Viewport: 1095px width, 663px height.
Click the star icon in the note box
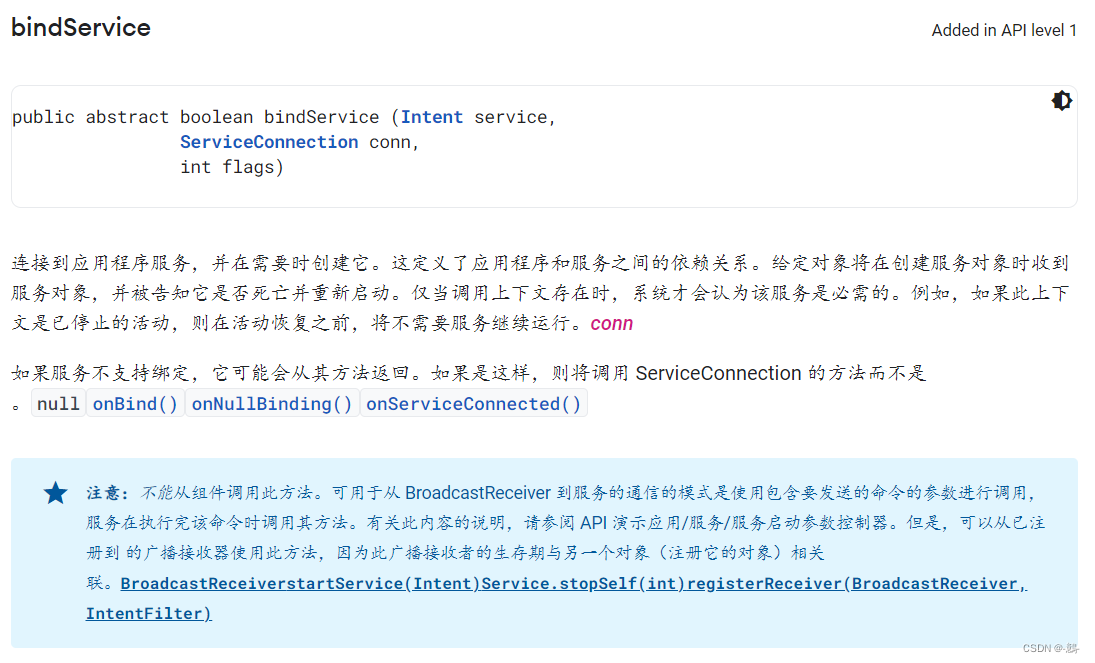pyautogui.click(x=55, y=493)
